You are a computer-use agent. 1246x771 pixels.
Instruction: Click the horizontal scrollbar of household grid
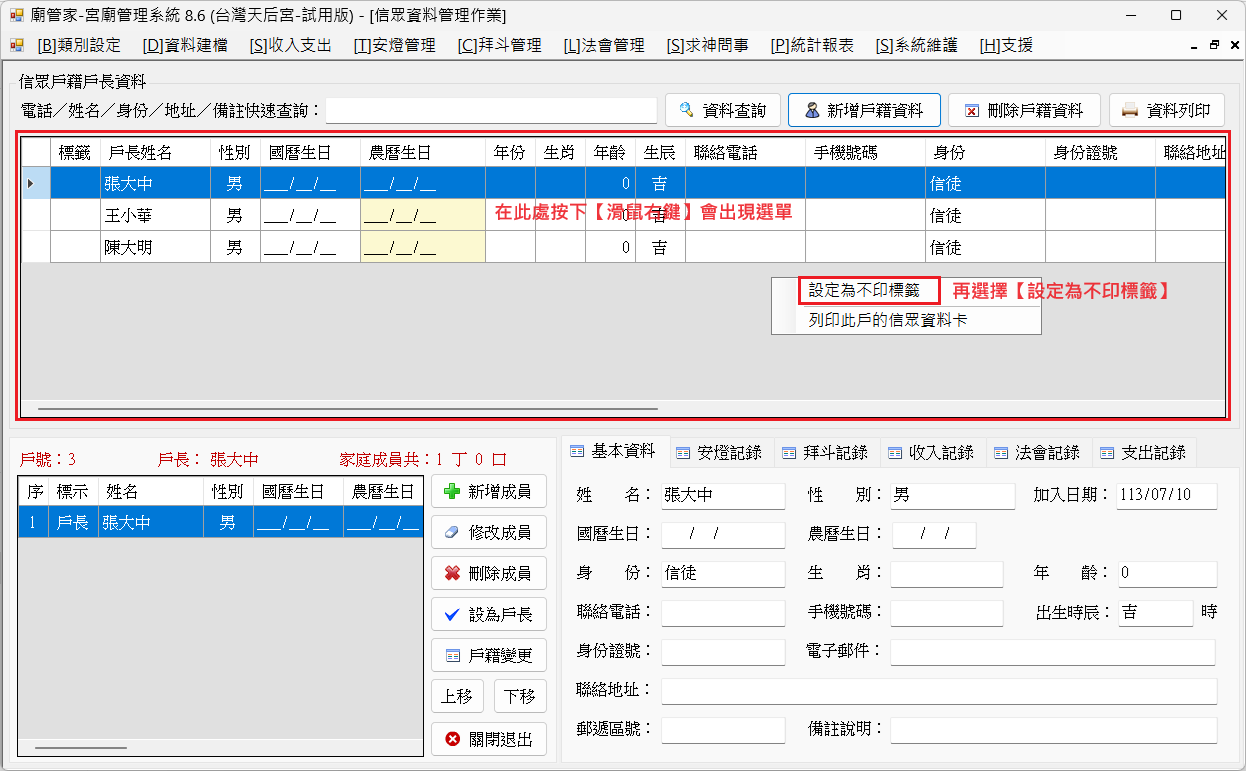347,408
